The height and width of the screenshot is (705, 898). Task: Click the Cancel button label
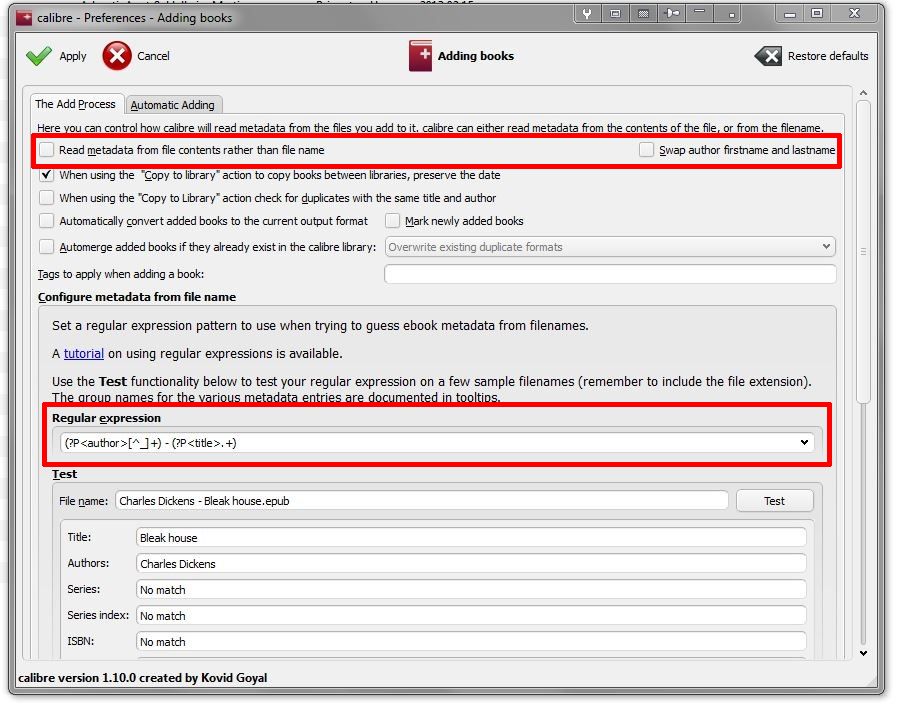(x=153, y=56)
